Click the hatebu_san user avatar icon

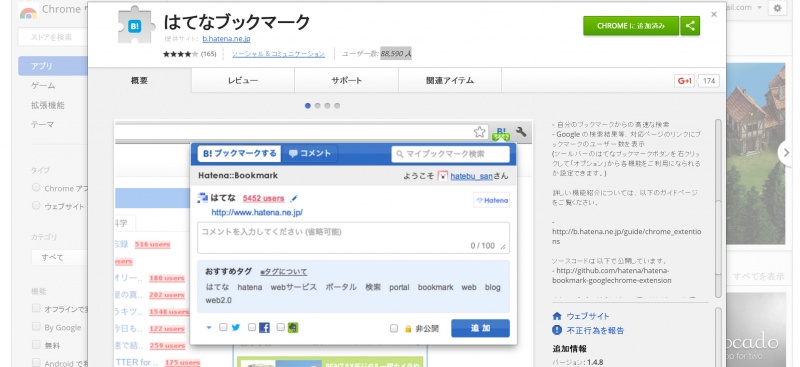pos(443,176)
